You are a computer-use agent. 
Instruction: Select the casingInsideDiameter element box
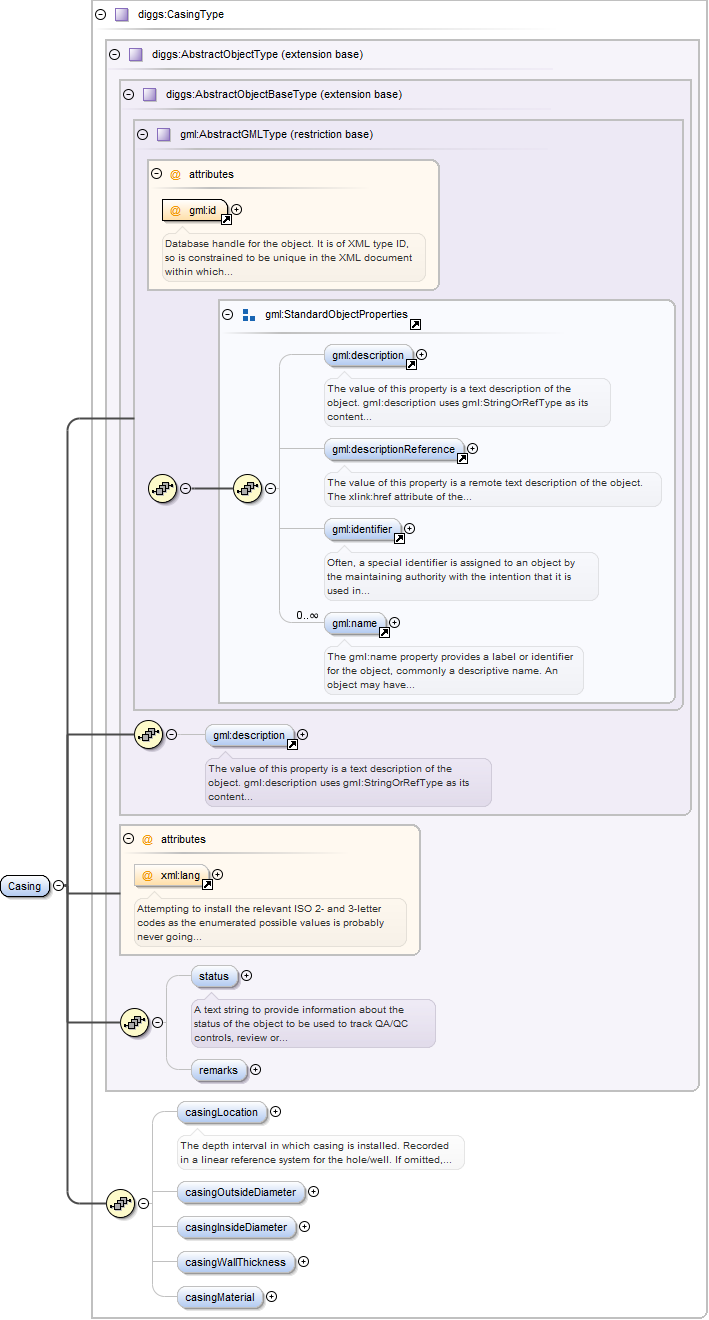(236, 1227)
